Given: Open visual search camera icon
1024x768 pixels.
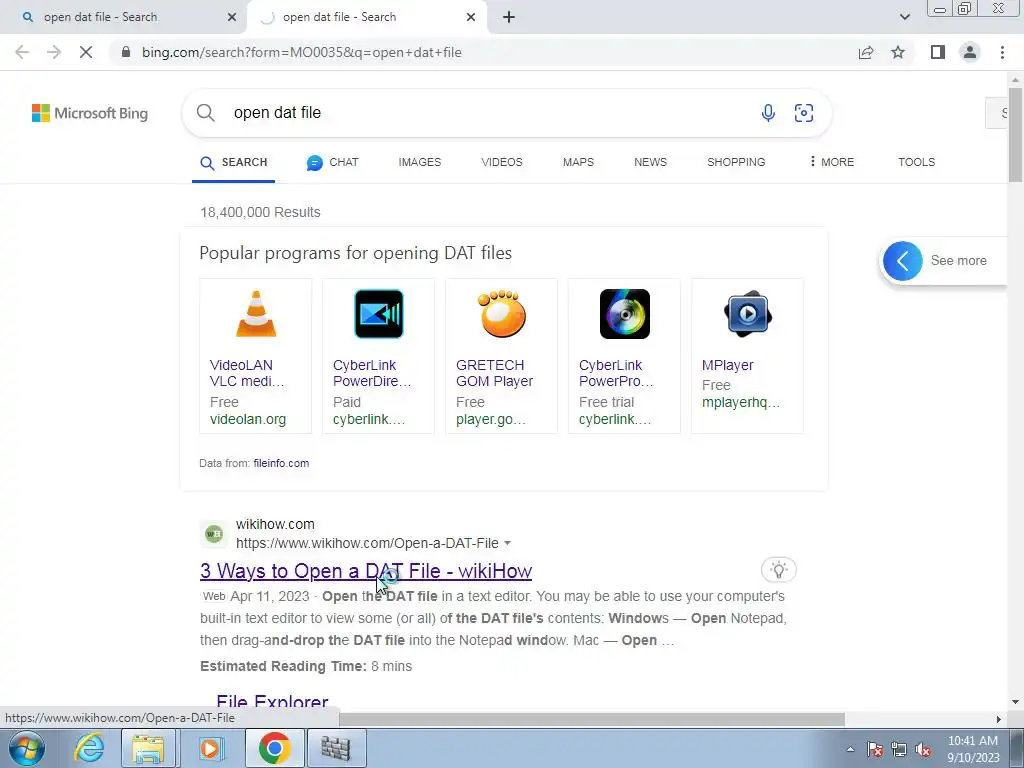Looking at the screenshot, I should [x=803, y=113].
